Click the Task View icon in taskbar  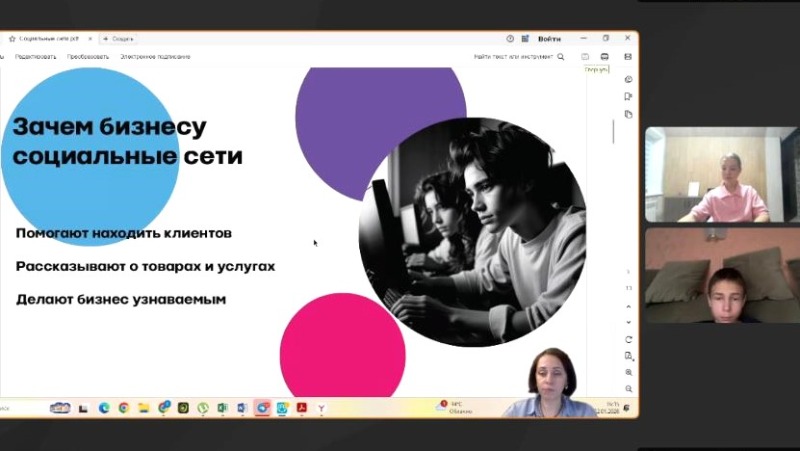click(x=83, y=408)
